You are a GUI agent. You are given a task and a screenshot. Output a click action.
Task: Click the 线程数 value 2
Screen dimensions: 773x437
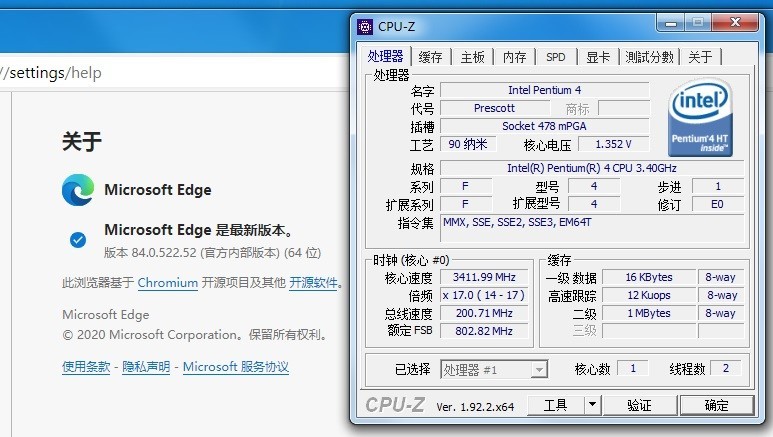[726, 368]
